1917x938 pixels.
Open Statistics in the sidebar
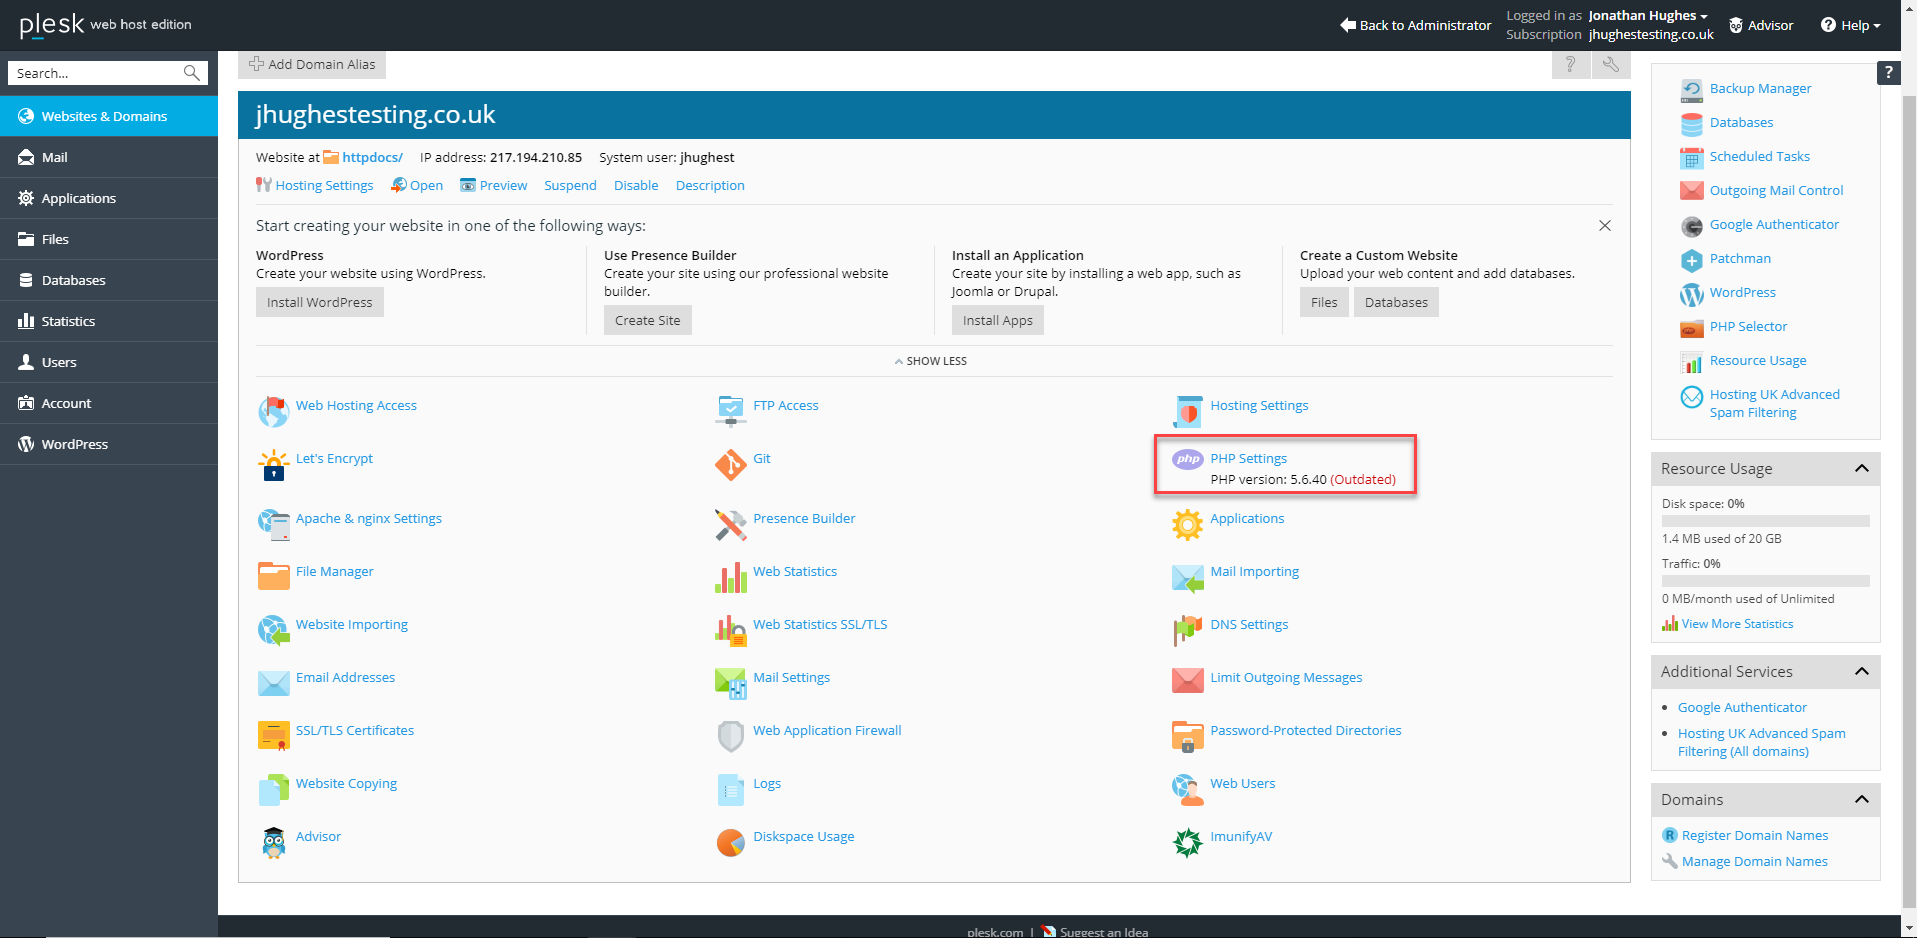109,321
